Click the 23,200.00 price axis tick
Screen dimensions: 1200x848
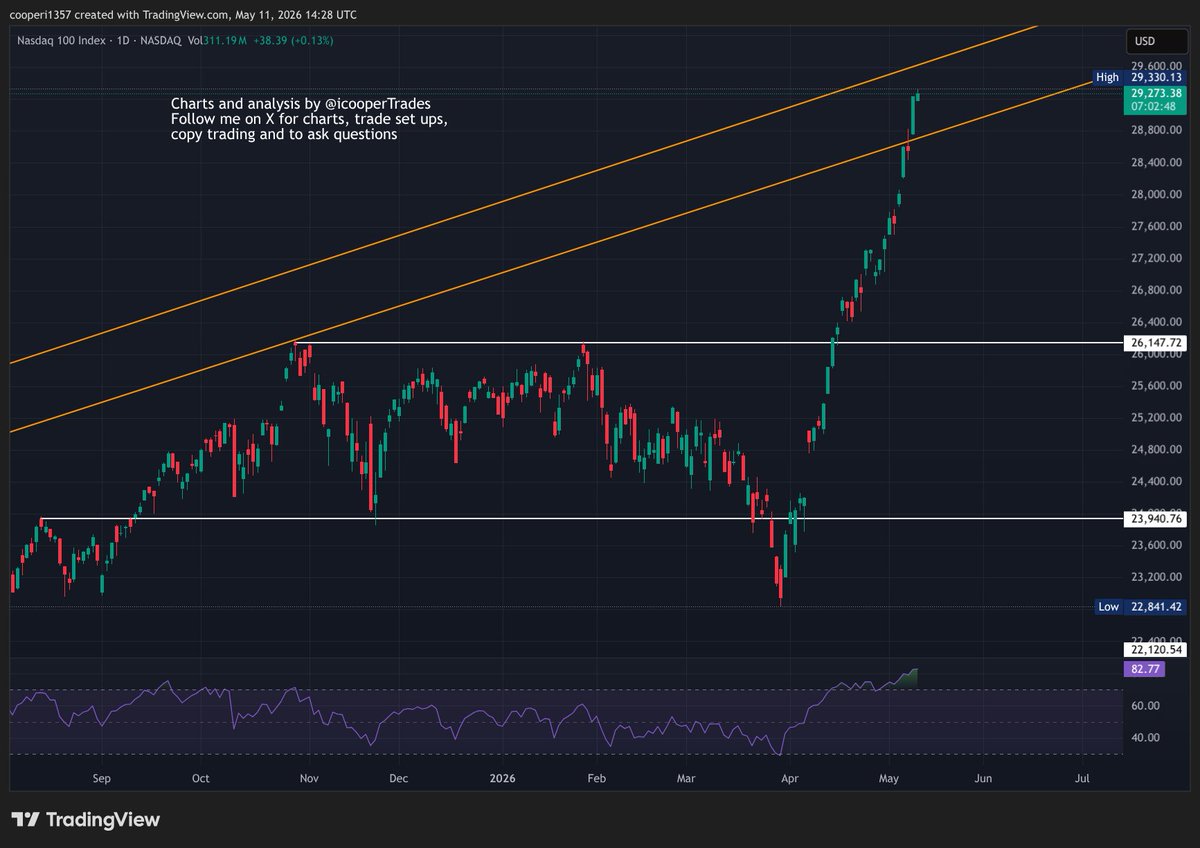pyautogui.click(x=1158, y=577)
